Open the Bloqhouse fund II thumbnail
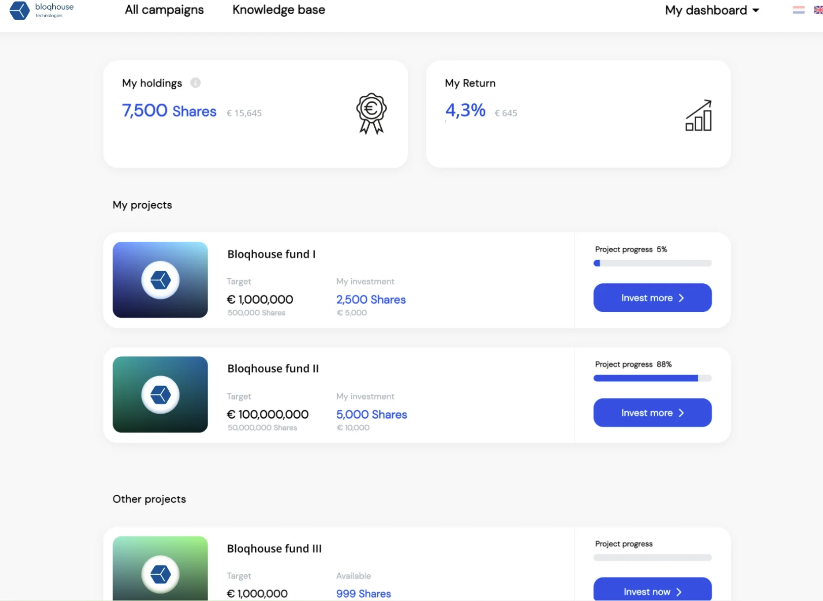The width and height of the screenshot is (823, 601). 160,394
